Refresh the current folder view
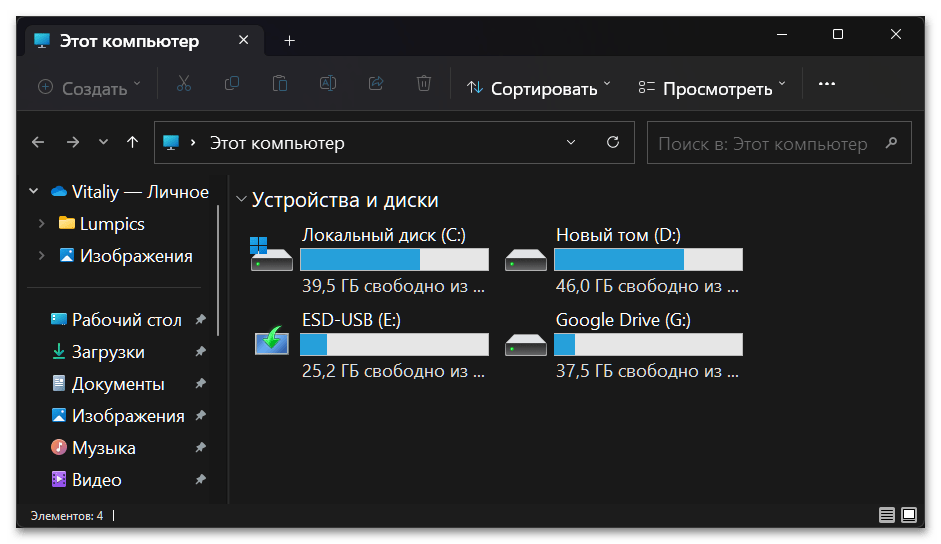The image size is (941, 544). click(613, 143)
